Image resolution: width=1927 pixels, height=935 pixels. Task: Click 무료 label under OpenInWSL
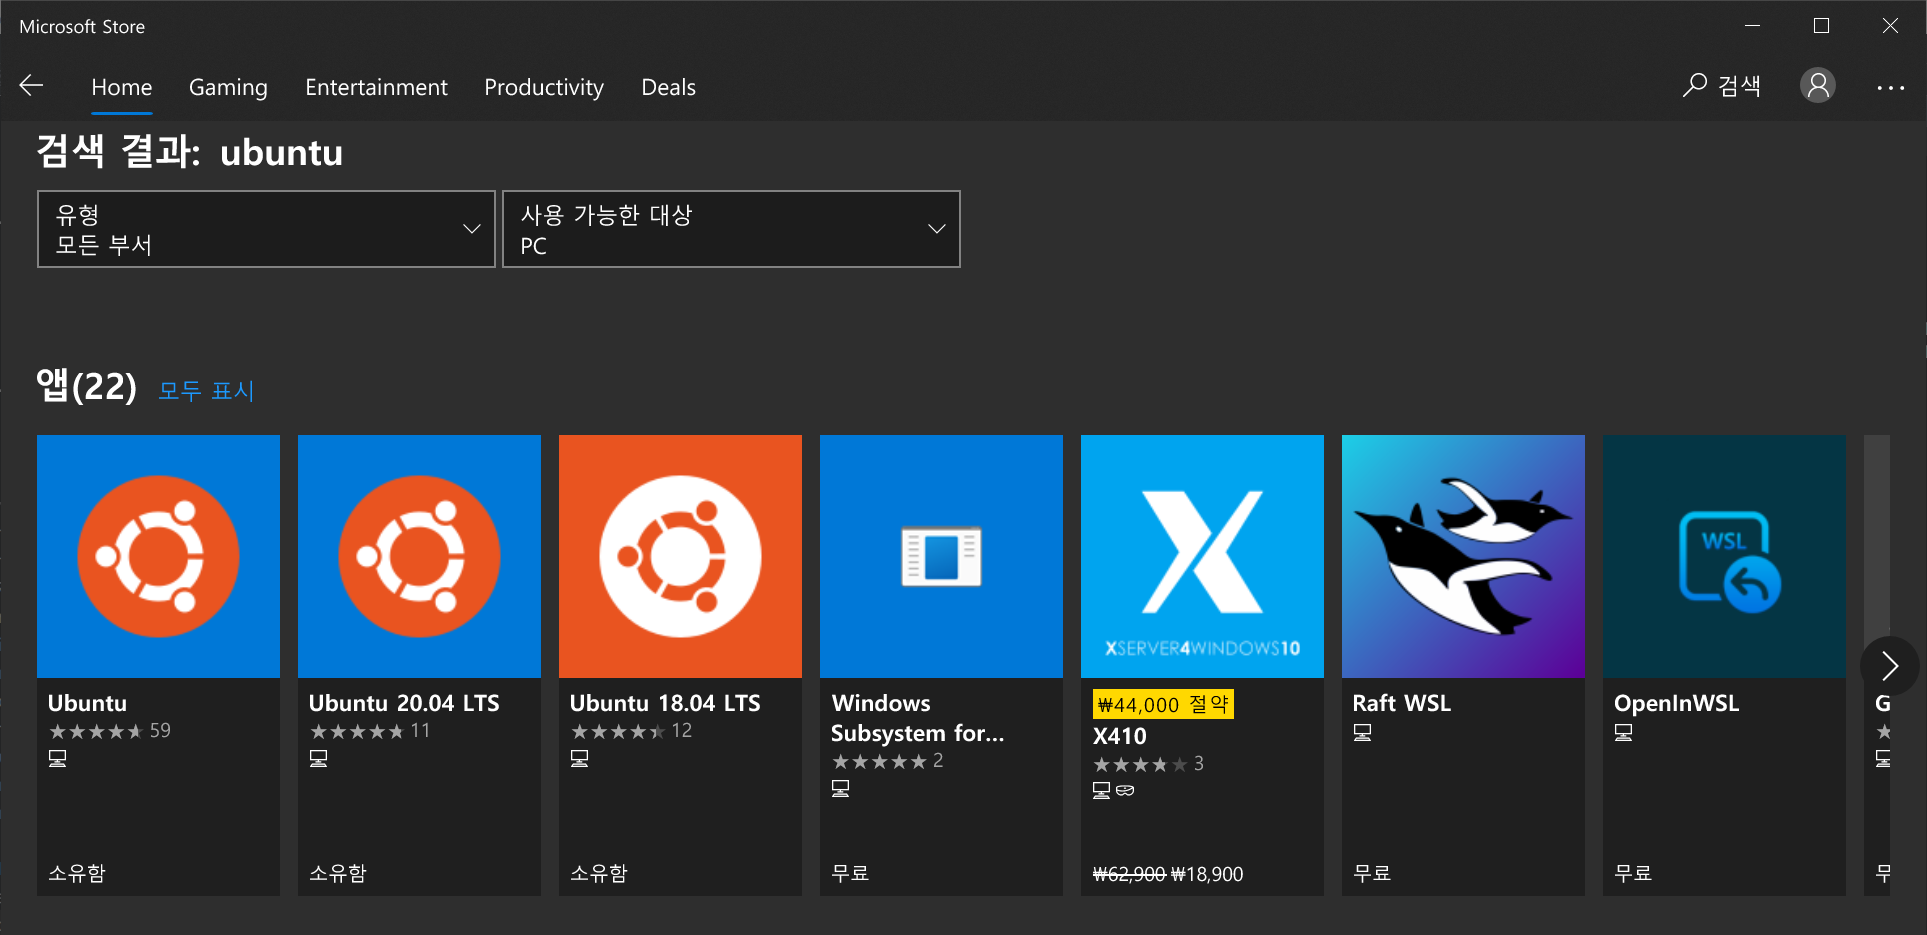tap(1633, 873)
